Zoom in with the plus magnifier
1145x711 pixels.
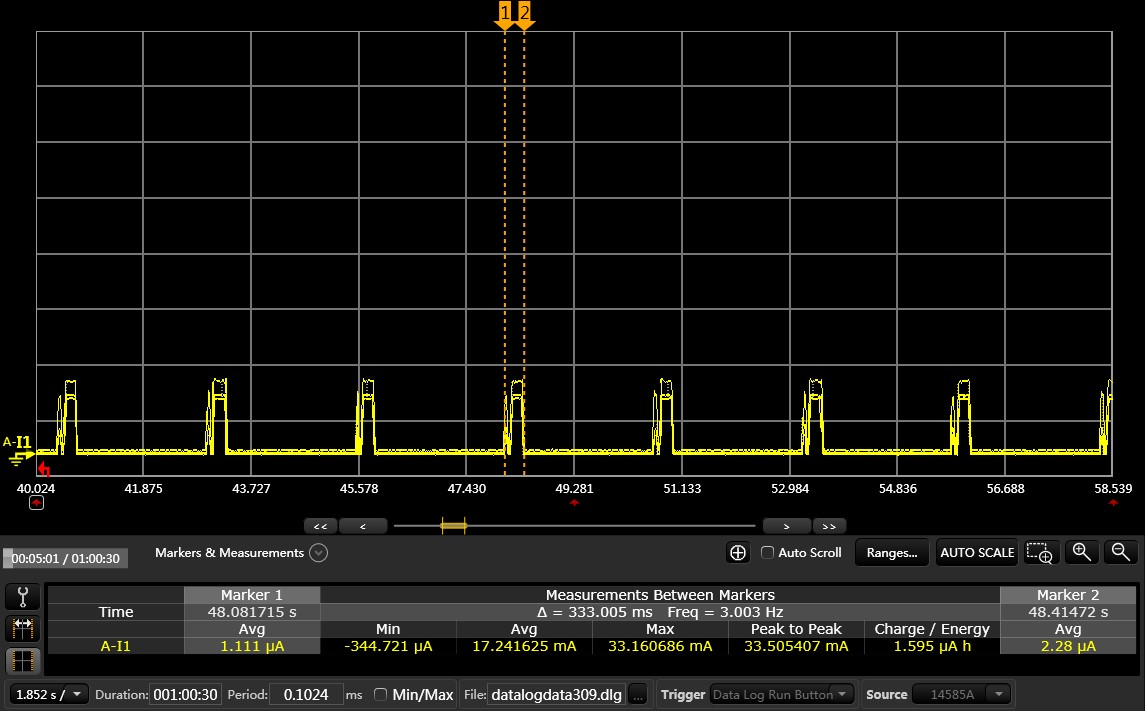(x=1081, y=553)
